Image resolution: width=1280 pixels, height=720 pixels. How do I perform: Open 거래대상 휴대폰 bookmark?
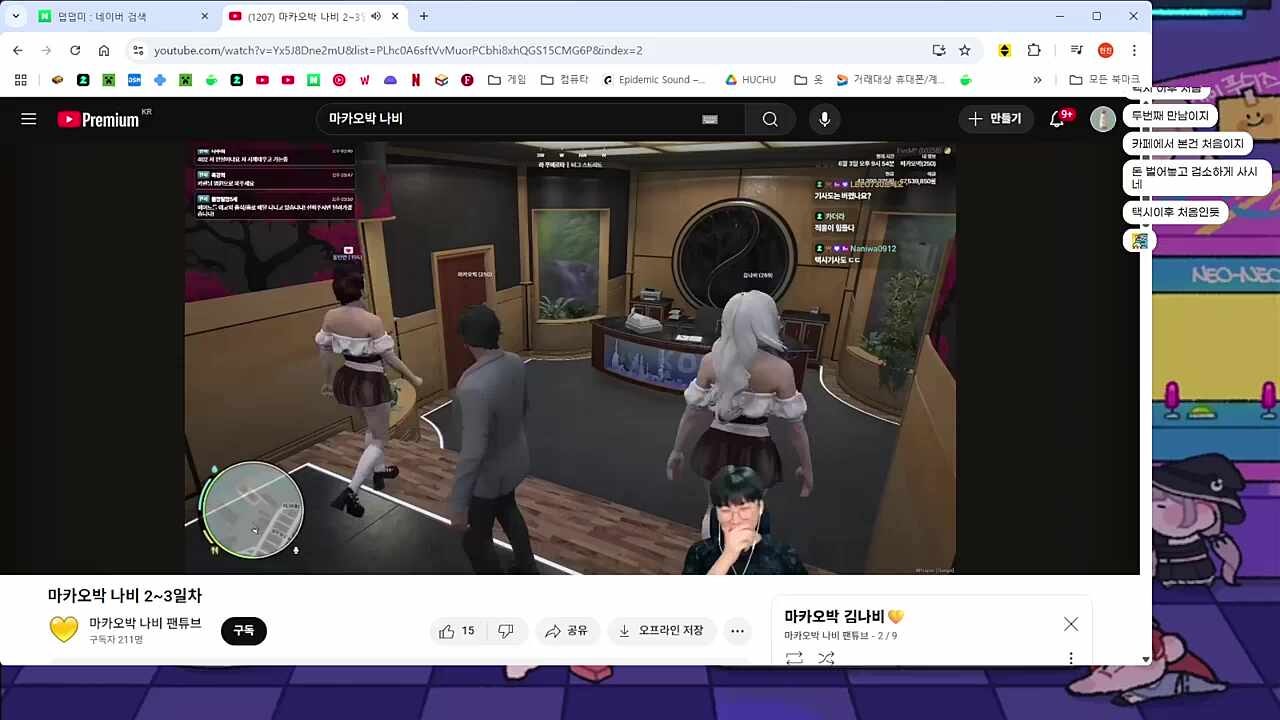(891, 80)
